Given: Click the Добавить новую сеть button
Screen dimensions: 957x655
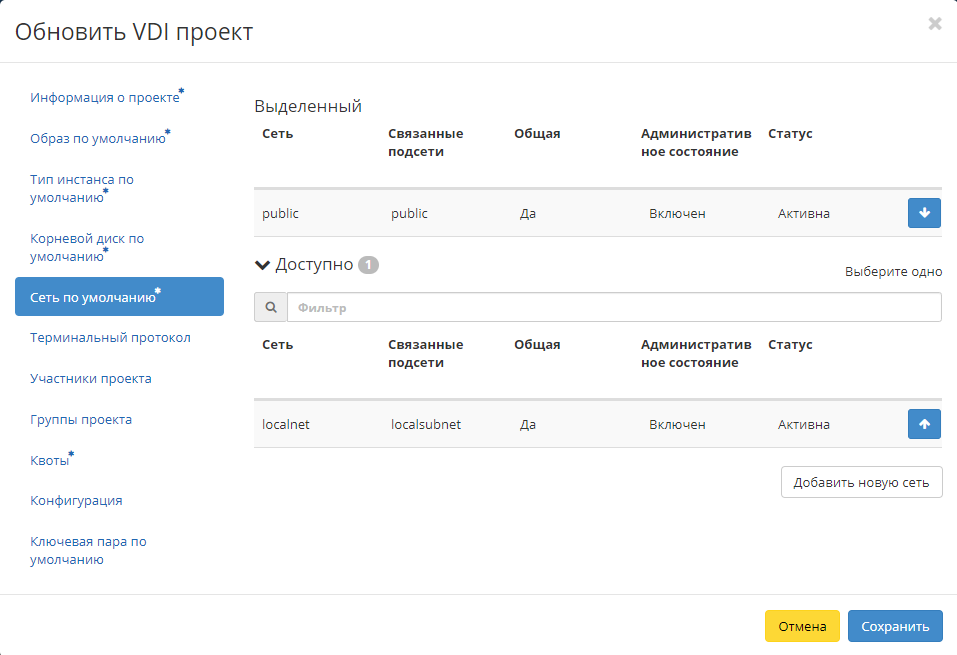Looking at the screenshot, I should tap(861, 482).
